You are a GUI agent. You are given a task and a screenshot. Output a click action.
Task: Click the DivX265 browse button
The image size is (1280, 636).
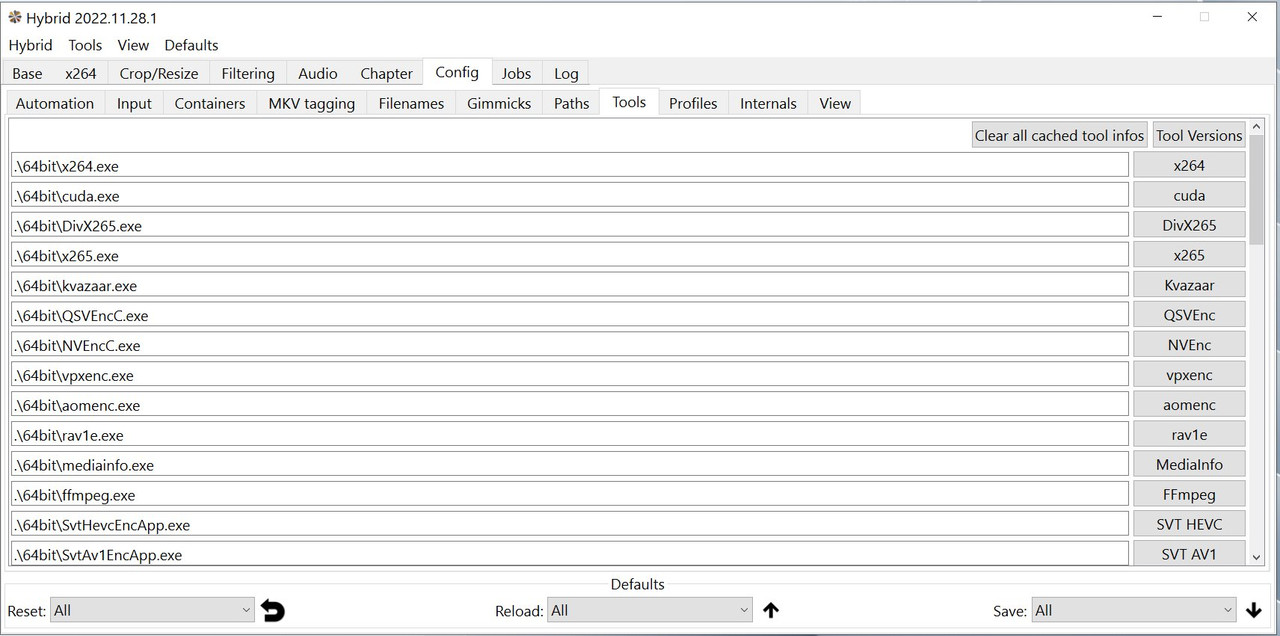1189,225
